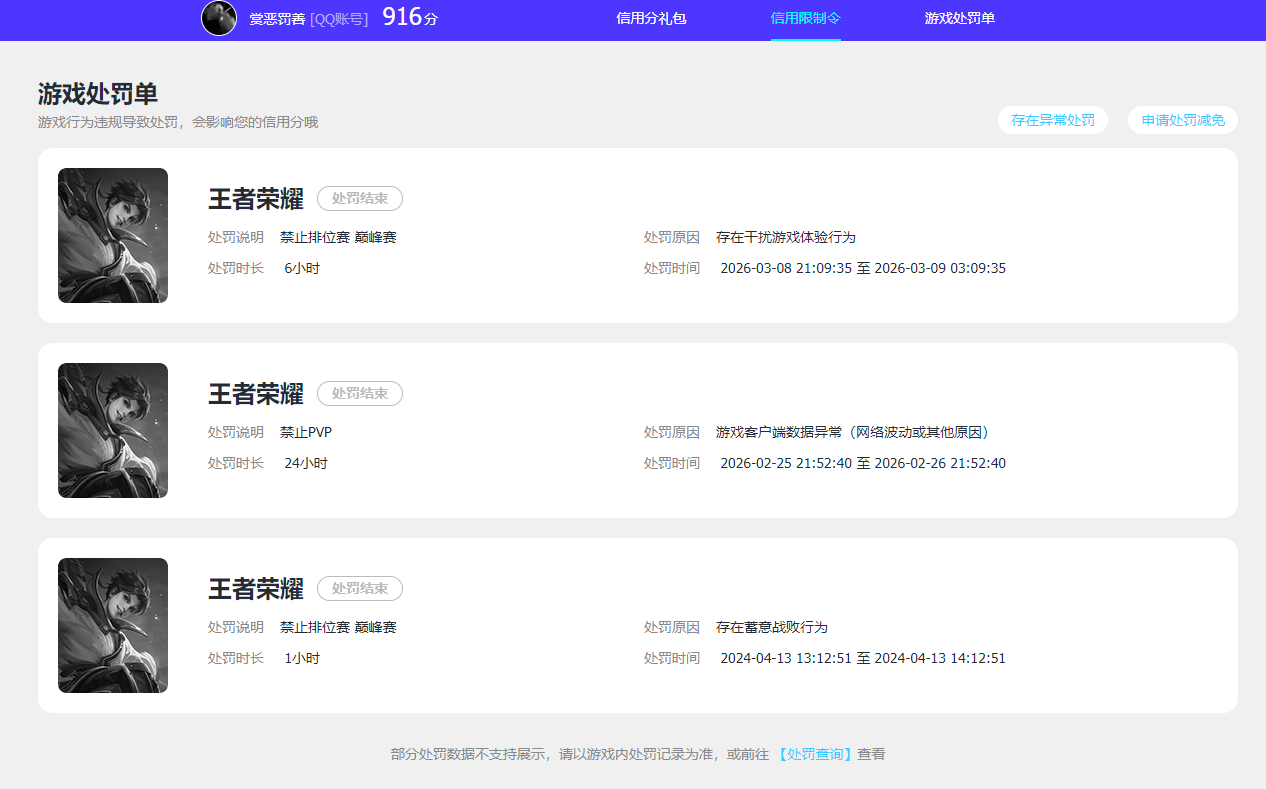Switch to the 信用限制令 tab
Viewport: 1266px width, 789px height.
[x=806, y=19]
